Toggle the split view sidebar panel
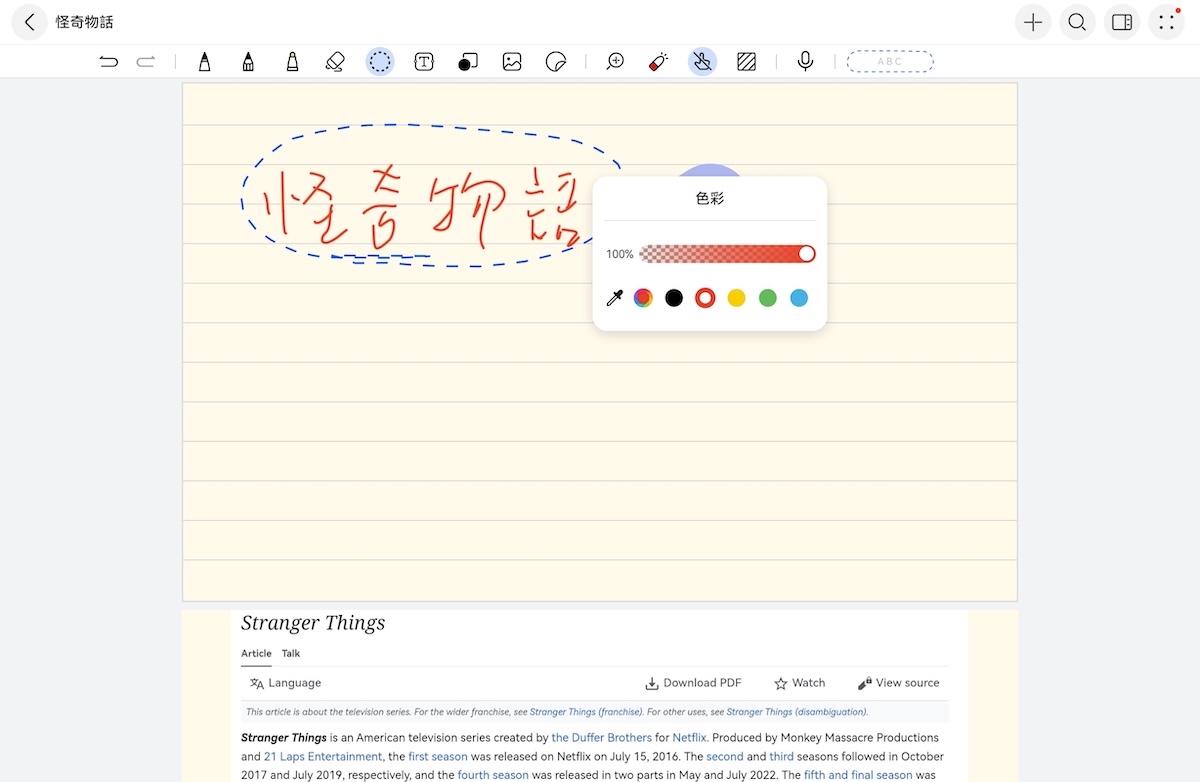 pyautogui.click(x=1122, y=22)
